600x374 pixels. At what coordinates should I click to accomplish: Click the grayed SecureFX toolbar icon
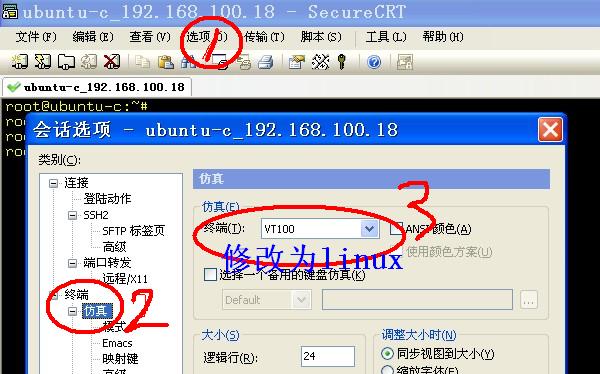(x=404, y=62)
